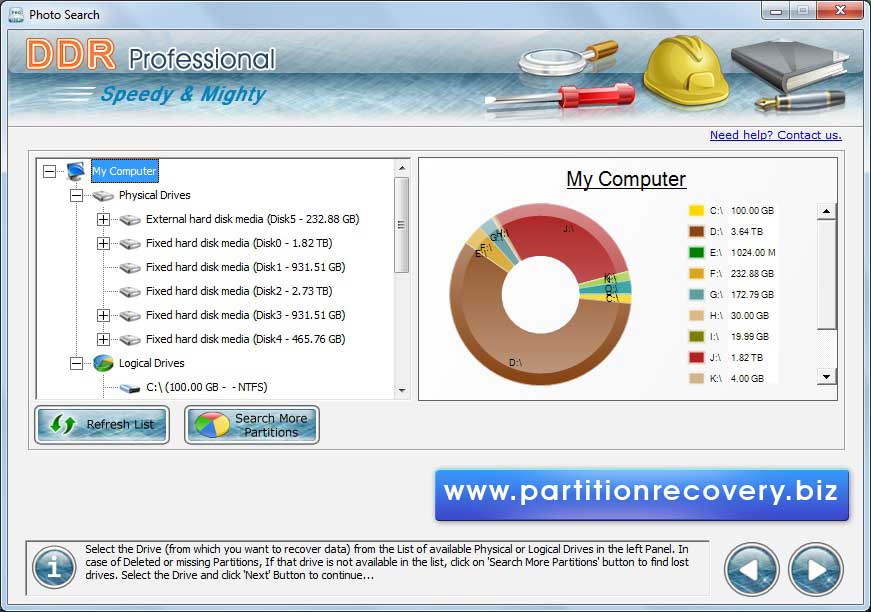The width and height of the screenshot is (871, 612).
Task: Select Fixed hard disk media Disk2 - 2.73 TB
Action: point(239,291)
